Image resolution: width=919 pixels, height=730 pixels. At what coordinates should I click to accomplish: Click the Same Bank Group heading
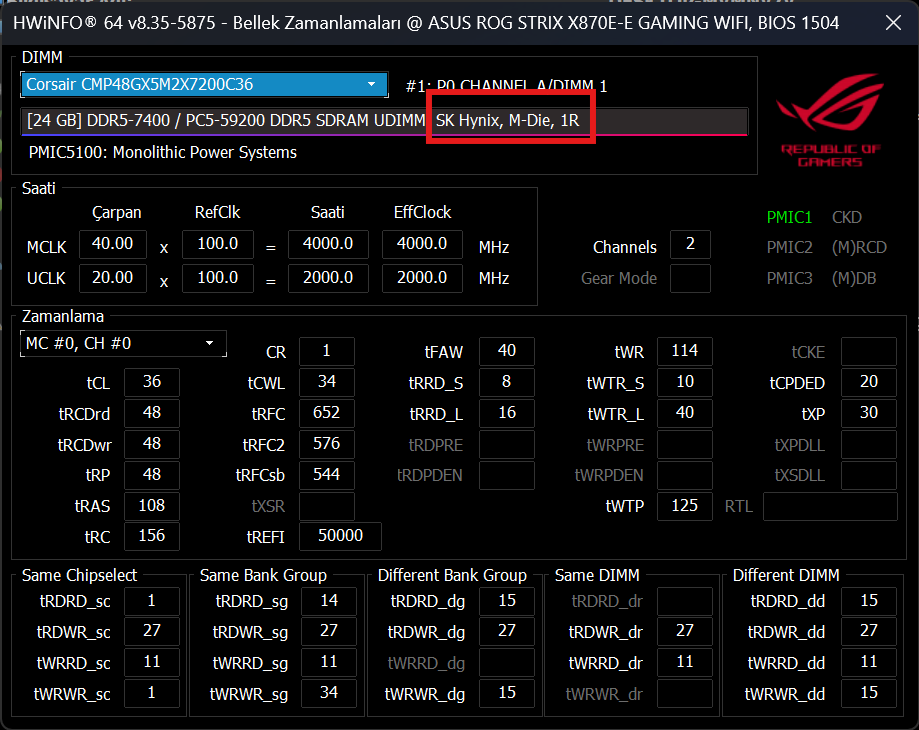263,575
